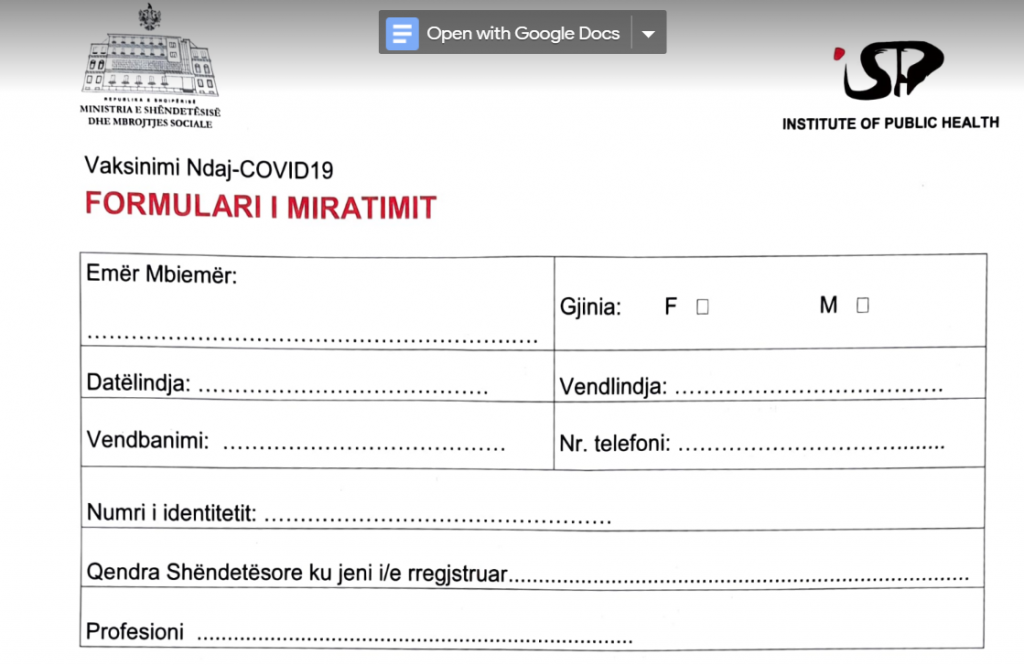
Task: Click the Profesioni dotted line field
Action: tap(414, 635)
